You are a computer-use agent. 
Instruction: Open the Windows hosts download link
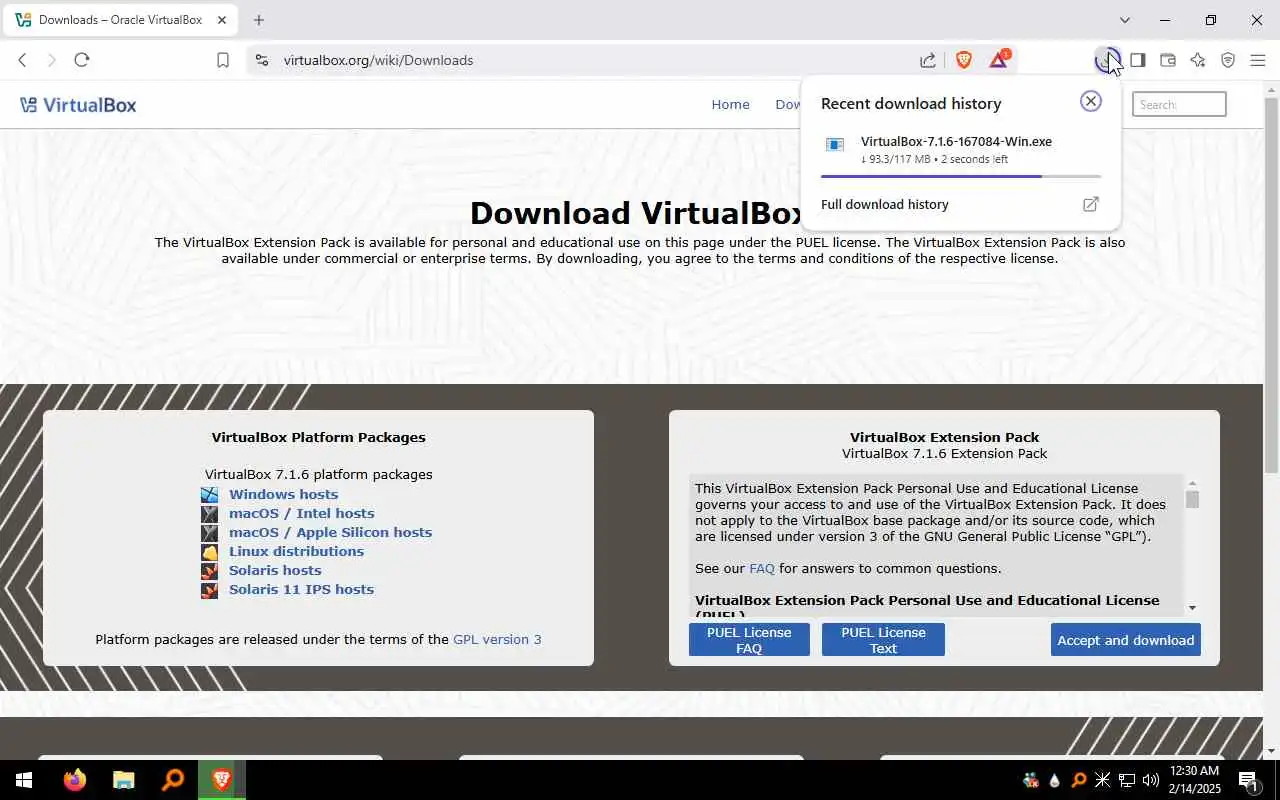click(x=283, y=494)
